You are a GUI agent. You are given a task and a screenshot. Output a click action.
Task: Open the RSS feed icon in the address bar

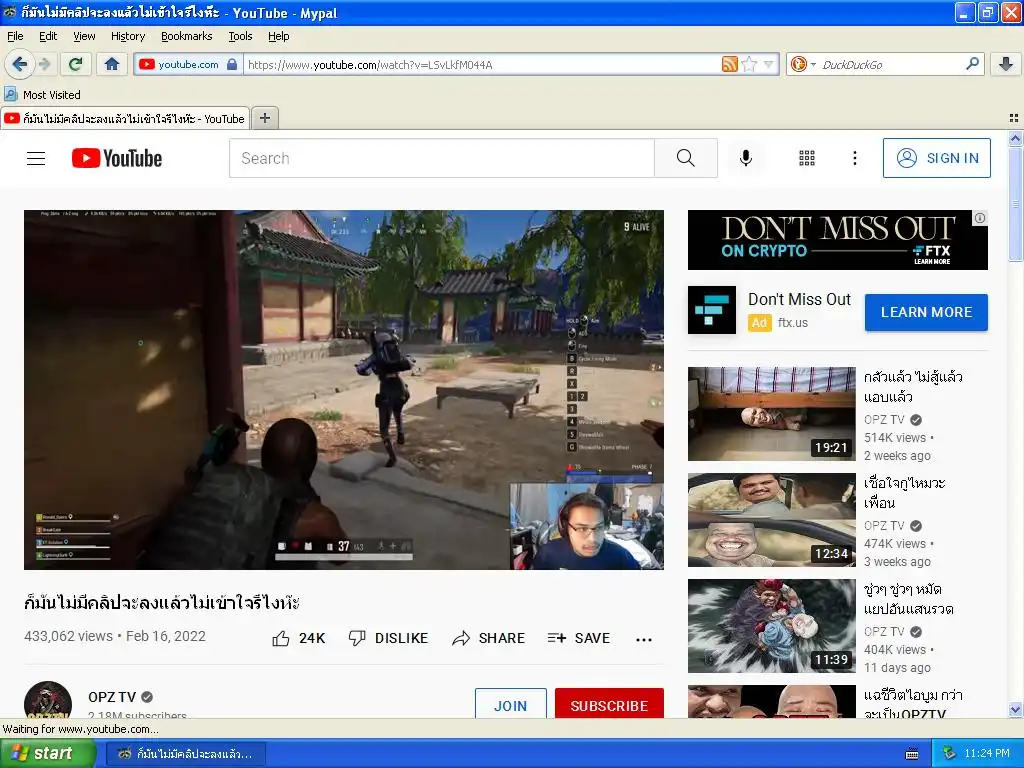tap(729, 64)
